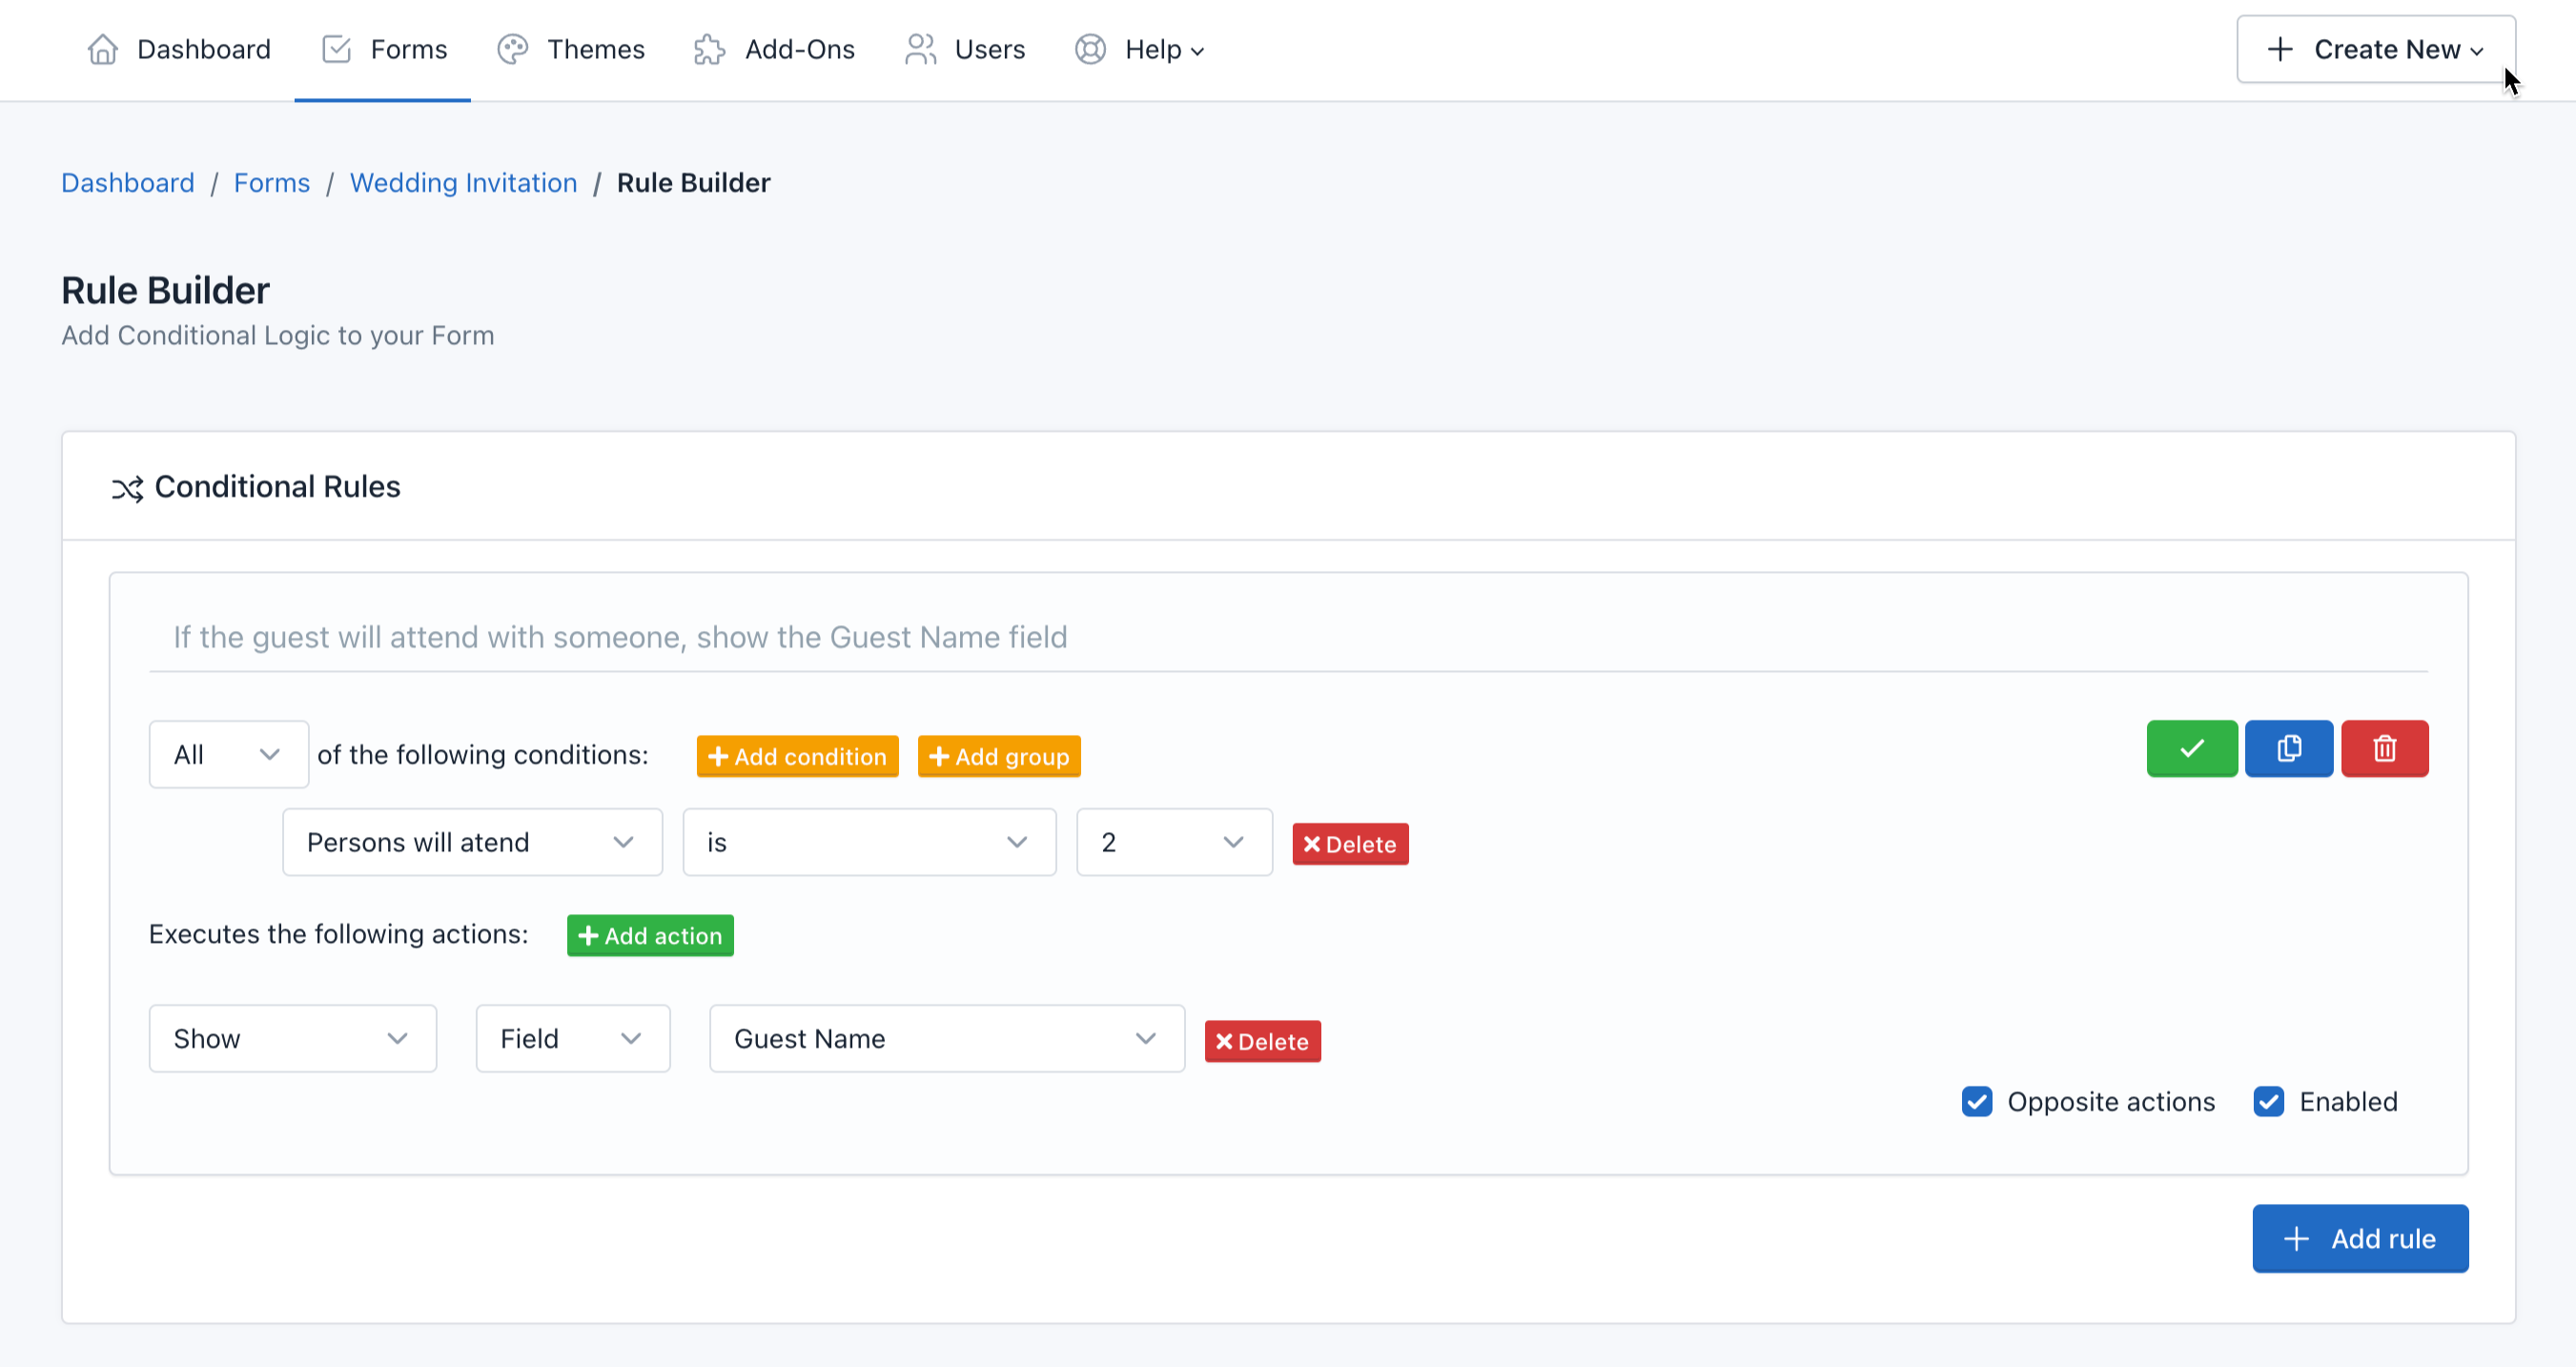
Task: Duplicate the rule using the copy icon
Action: pyautogui.click(x=2288, y=748)
